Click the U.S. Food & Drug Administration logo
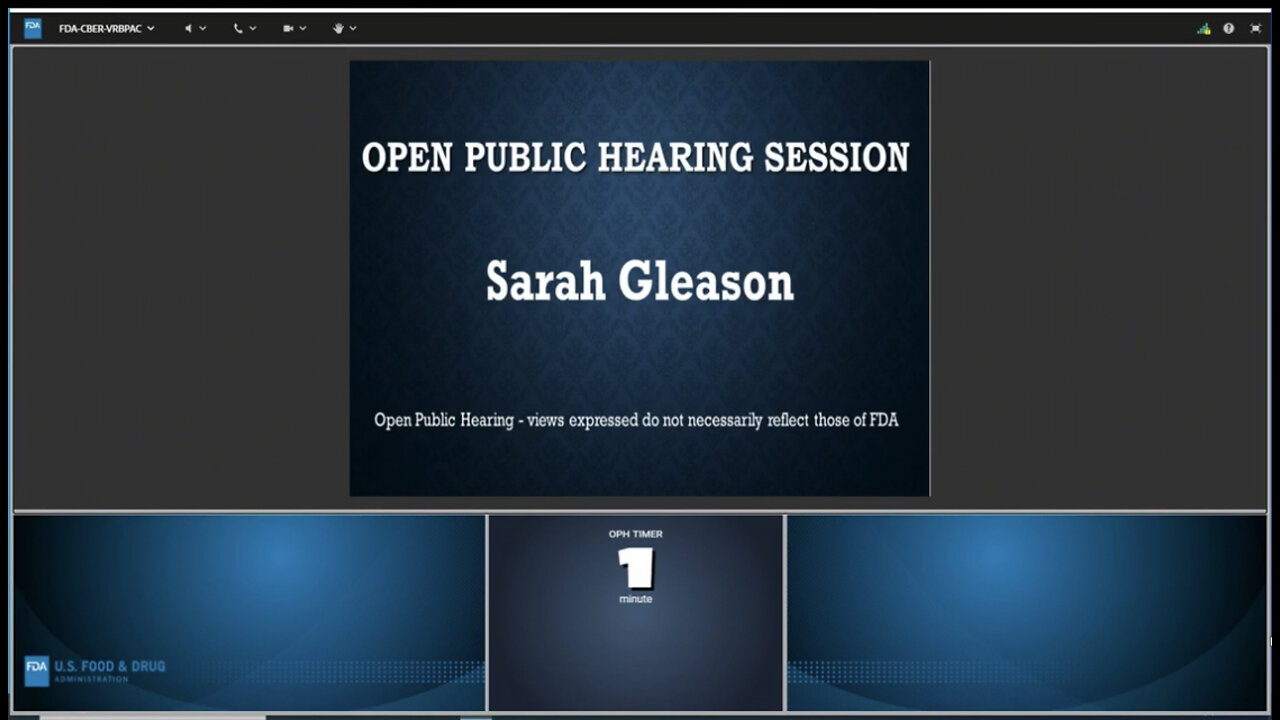The height and width of the screenshot is (720, 1280). pyautogui.click(x=95, y=670)
